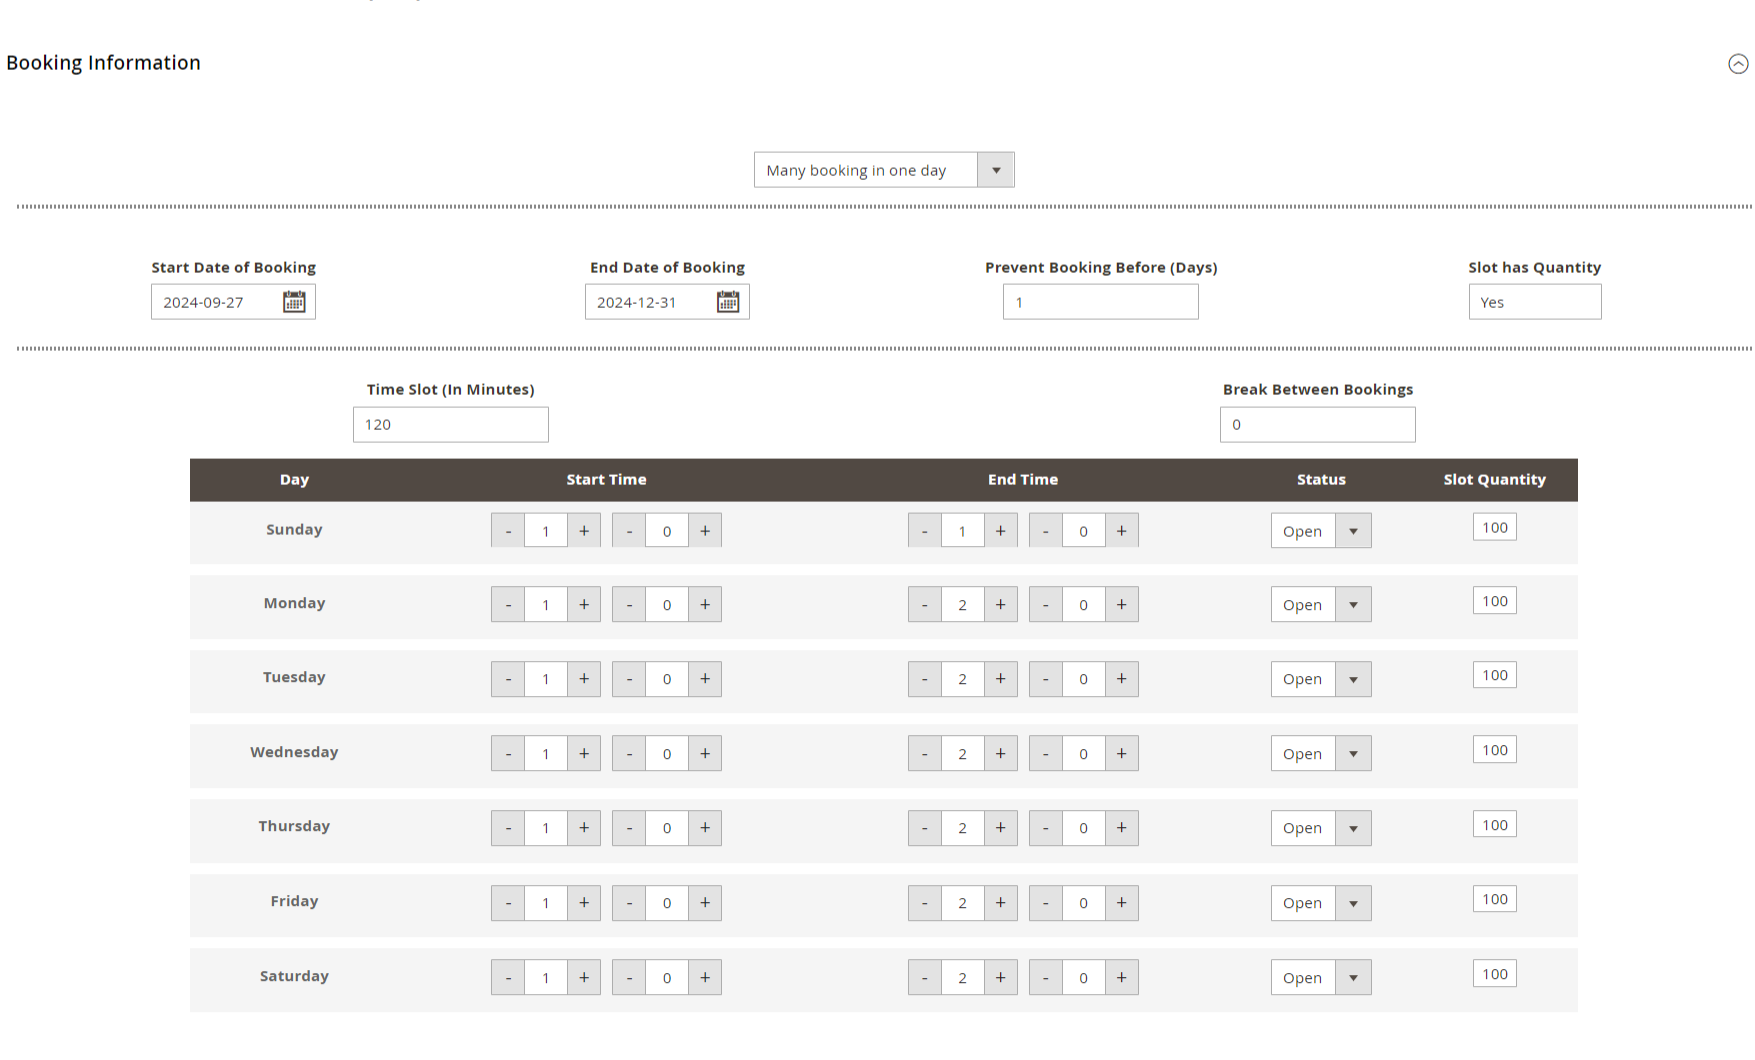Increase Monday's start time hour

coord(584,605)
